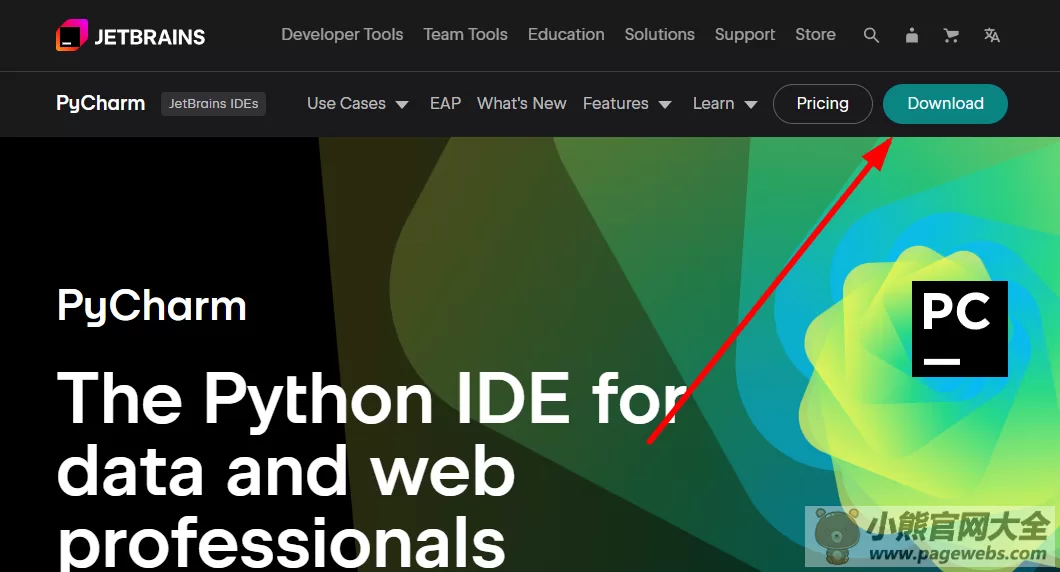Expand the Features dropdown
Screen dimensions: 1060x572
point(627,103)
